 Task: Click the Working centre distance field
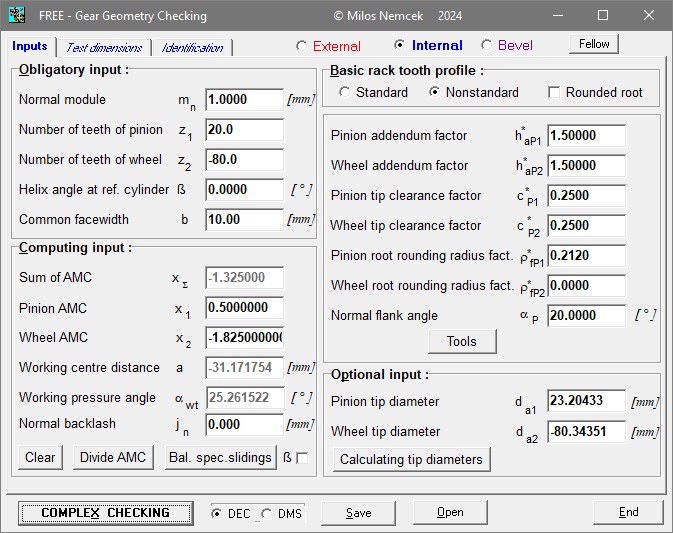(244, 368)
